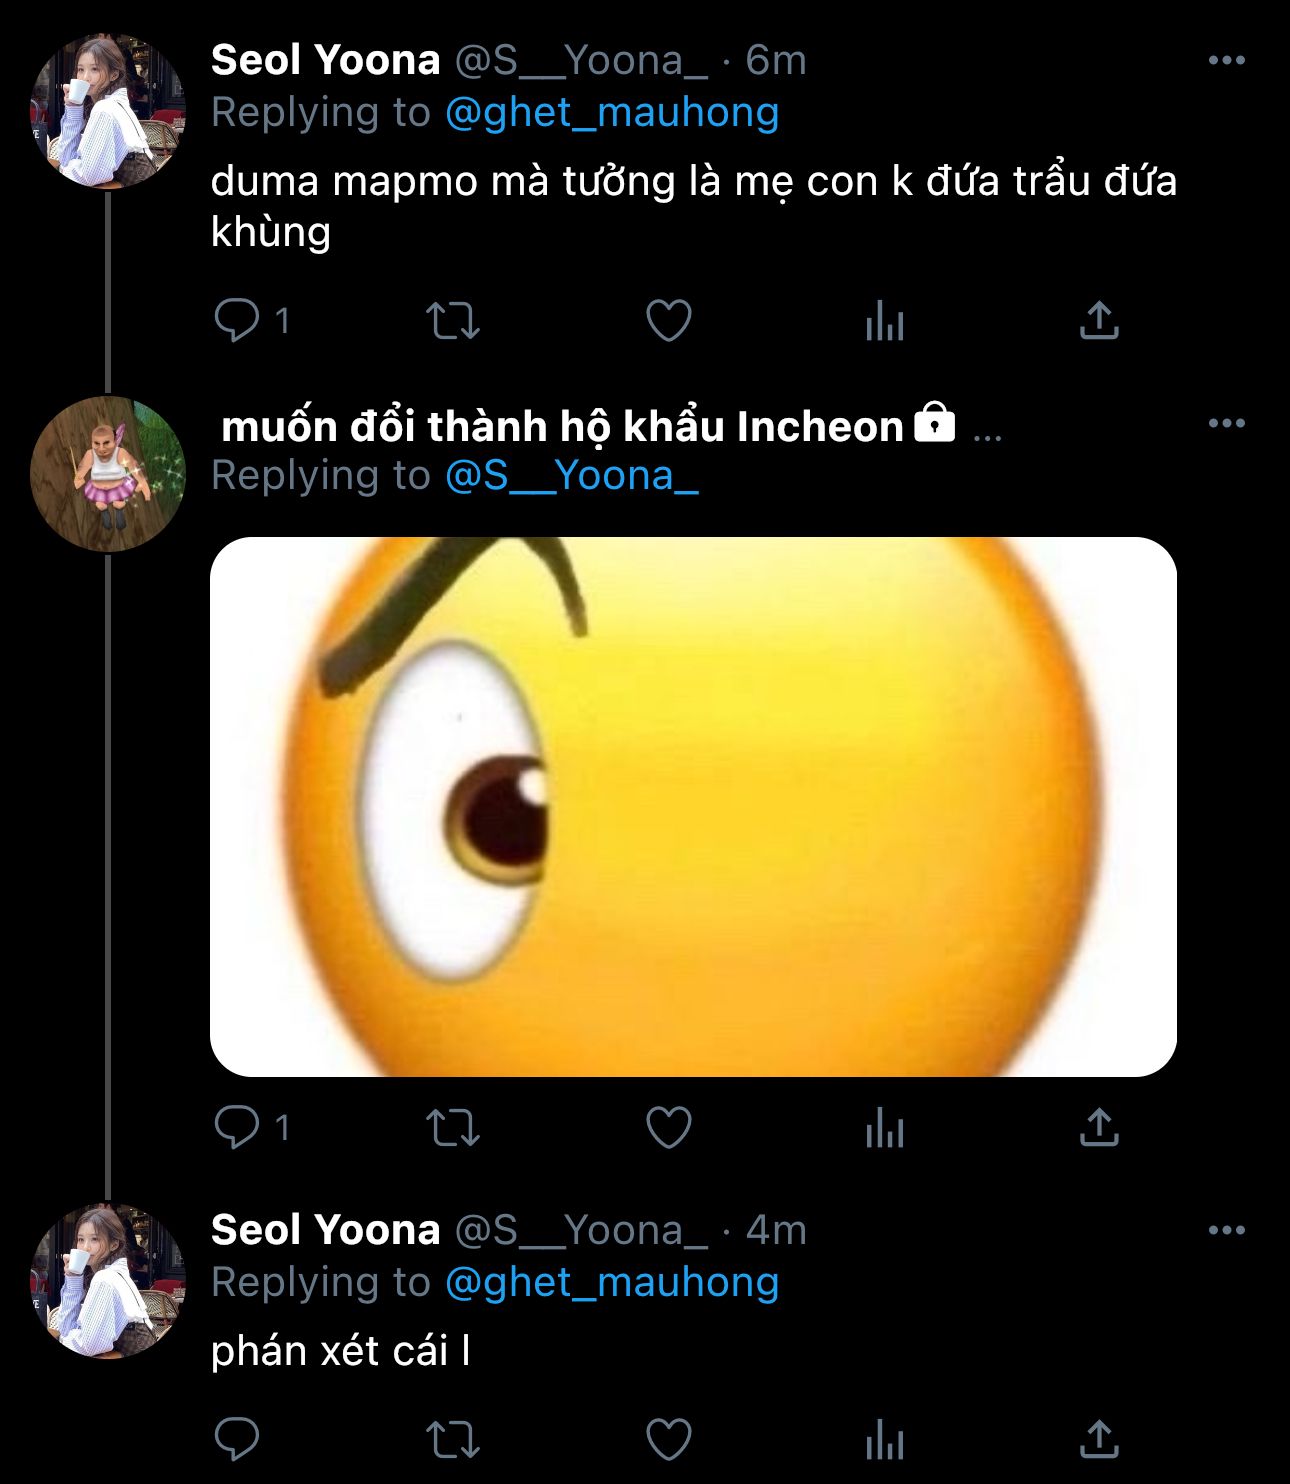
Task: Like the 'phán xét cái l' tweet
Action: (x=669, y=1440)
